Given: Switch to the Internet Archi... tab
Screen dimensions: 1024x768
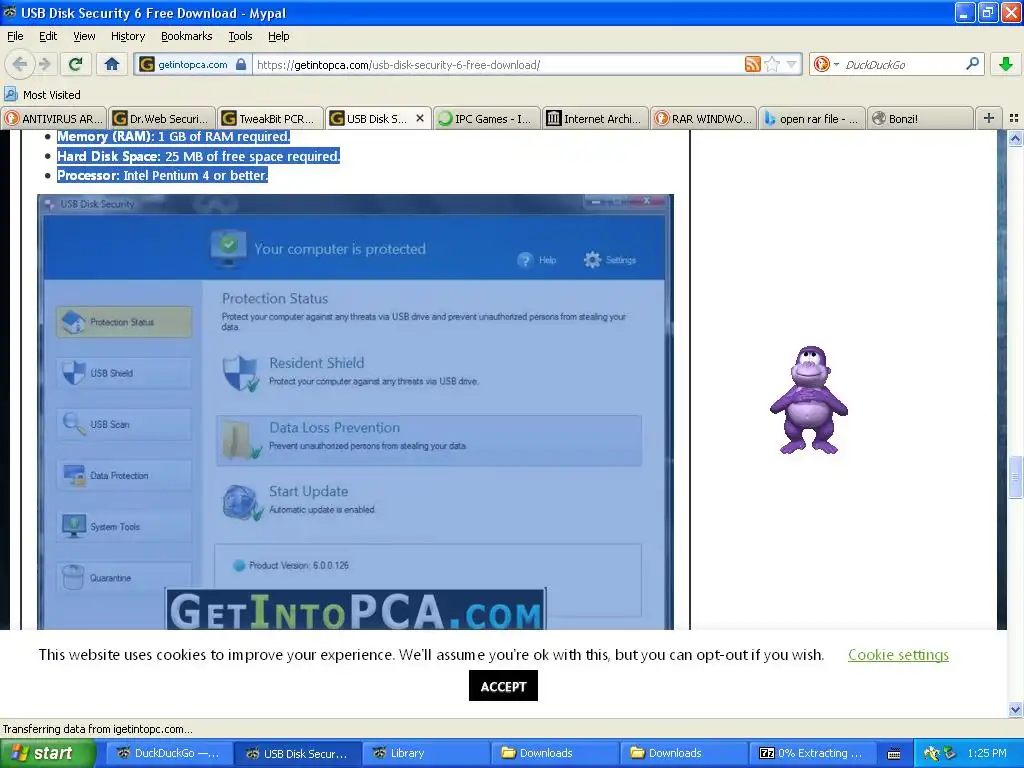Looking at the screenshot, I should coord(596,118).
